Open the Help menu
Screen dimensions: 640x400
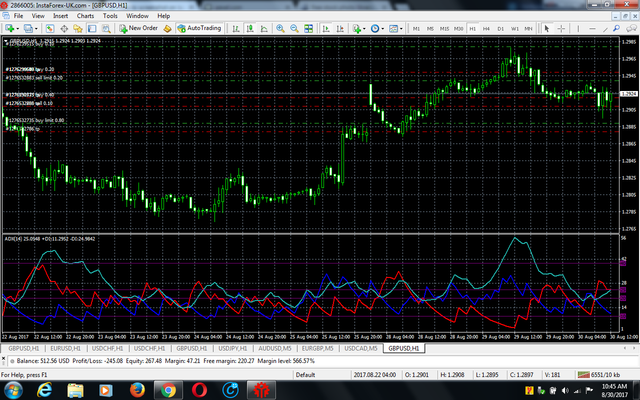pos(164,16)
